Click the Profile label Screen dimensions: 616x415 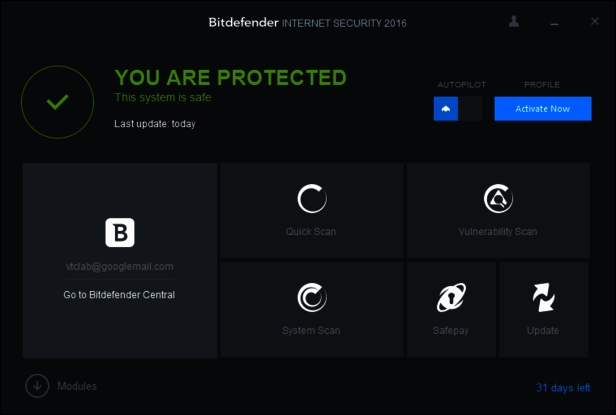[542, 85]
